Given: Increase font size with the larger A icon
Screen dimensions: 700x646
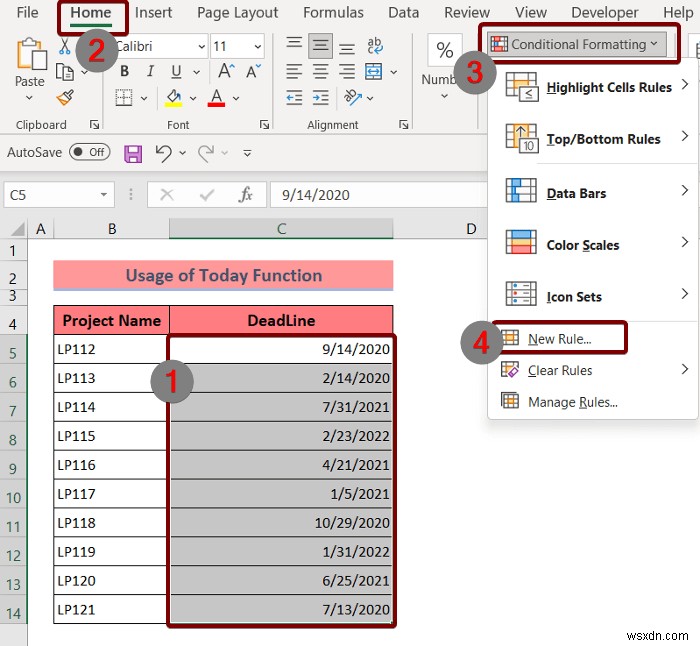Looking at the screenshot, I should [225, 71].
